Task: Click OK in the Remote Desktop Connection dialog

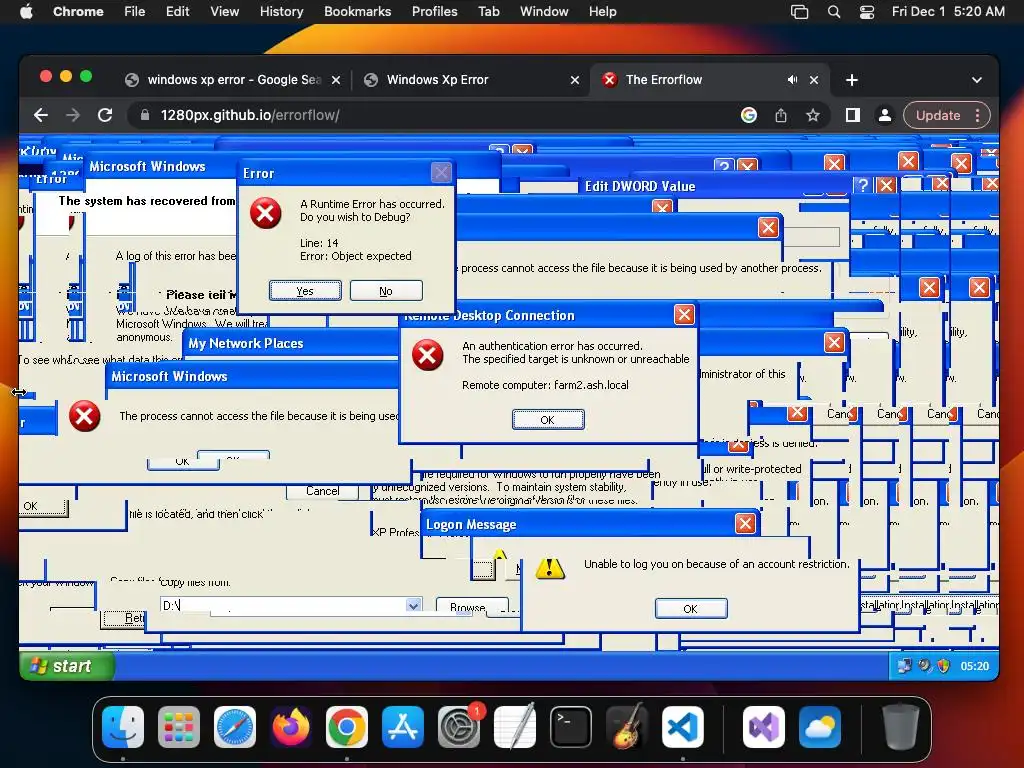Action: point(548,419)
